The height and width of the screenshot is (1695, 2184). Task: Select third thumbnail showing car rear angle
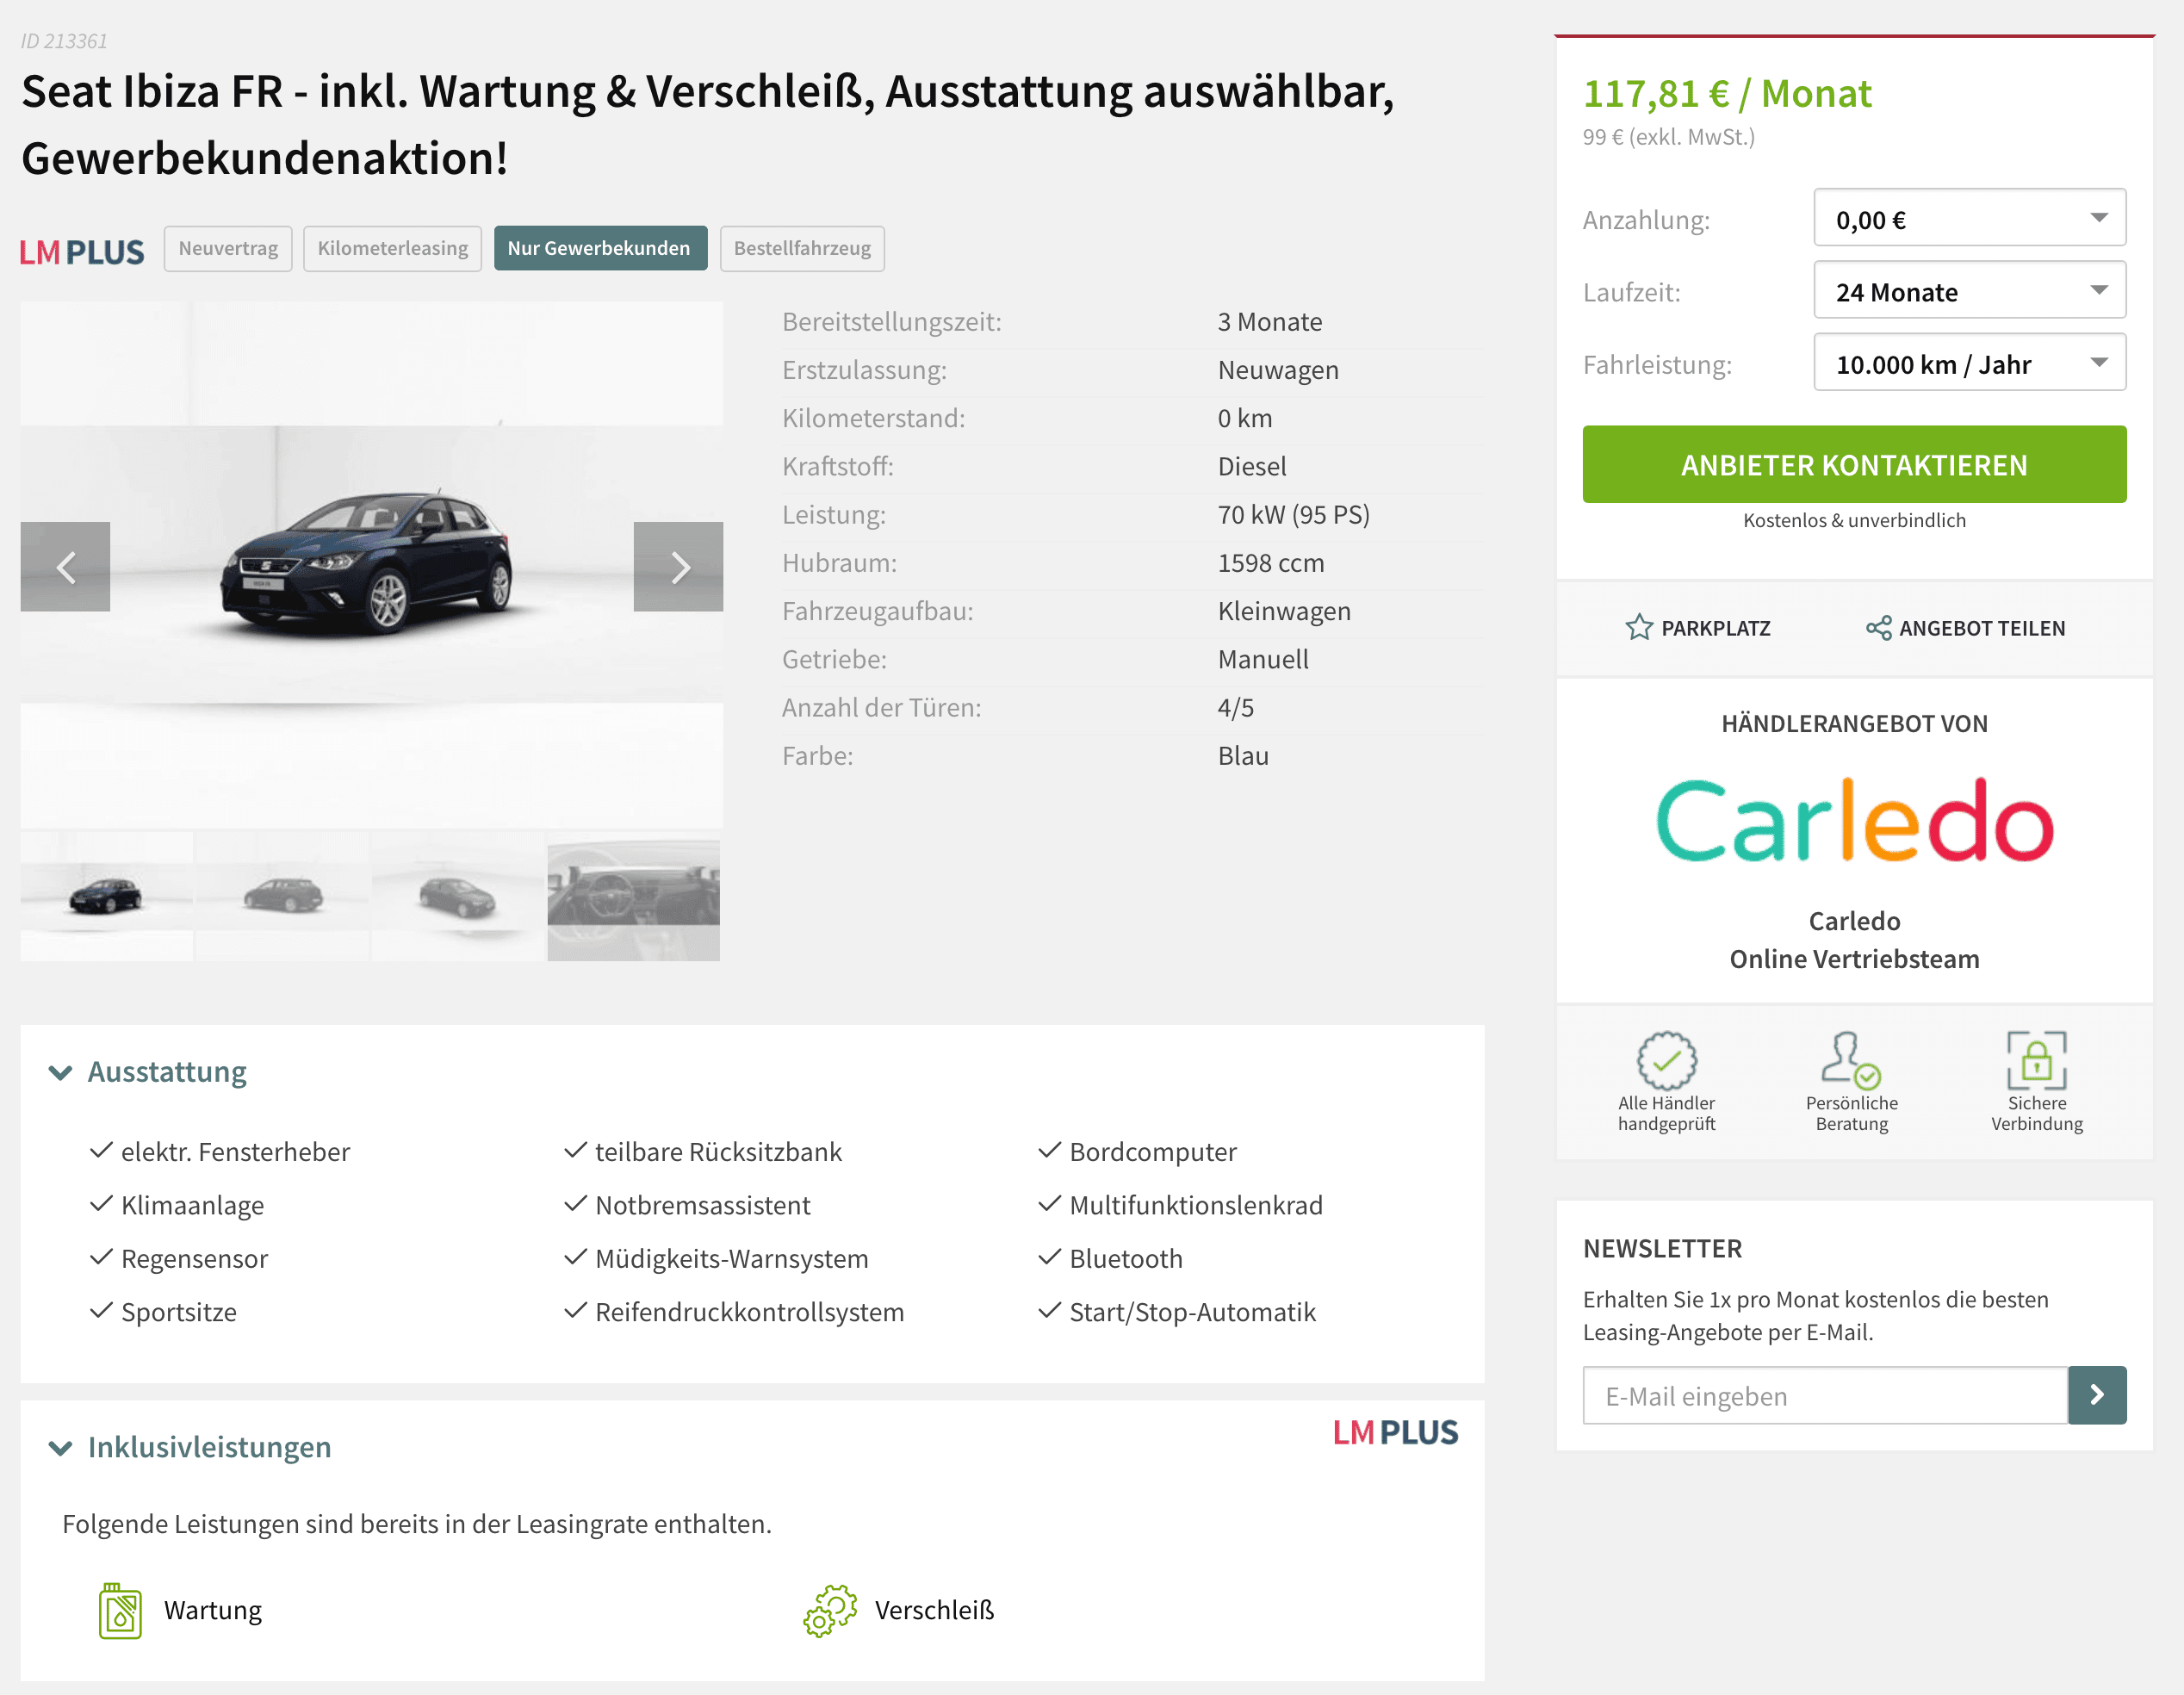tap(458, 896)
